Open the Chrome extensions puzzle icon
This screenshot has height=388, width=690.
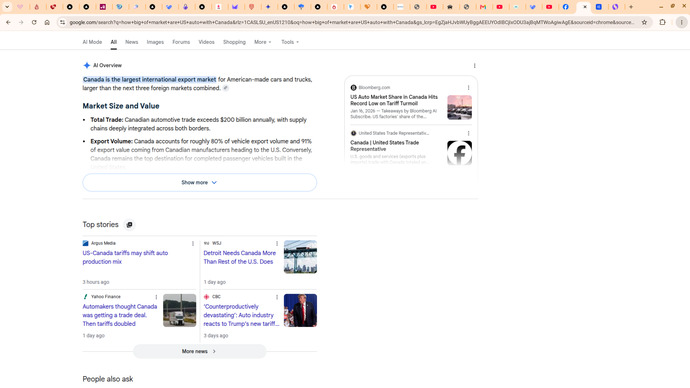pyautogui.click(x=662, y=22)
